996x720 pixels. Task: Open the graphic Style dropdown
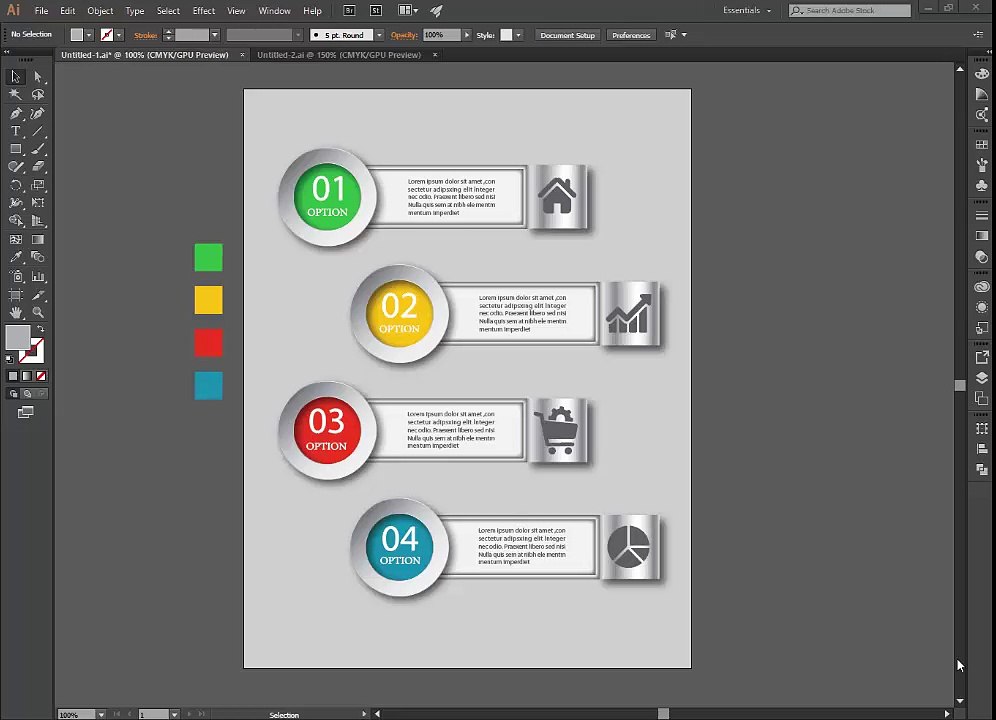pyautogui.click(x=519, y=35)
